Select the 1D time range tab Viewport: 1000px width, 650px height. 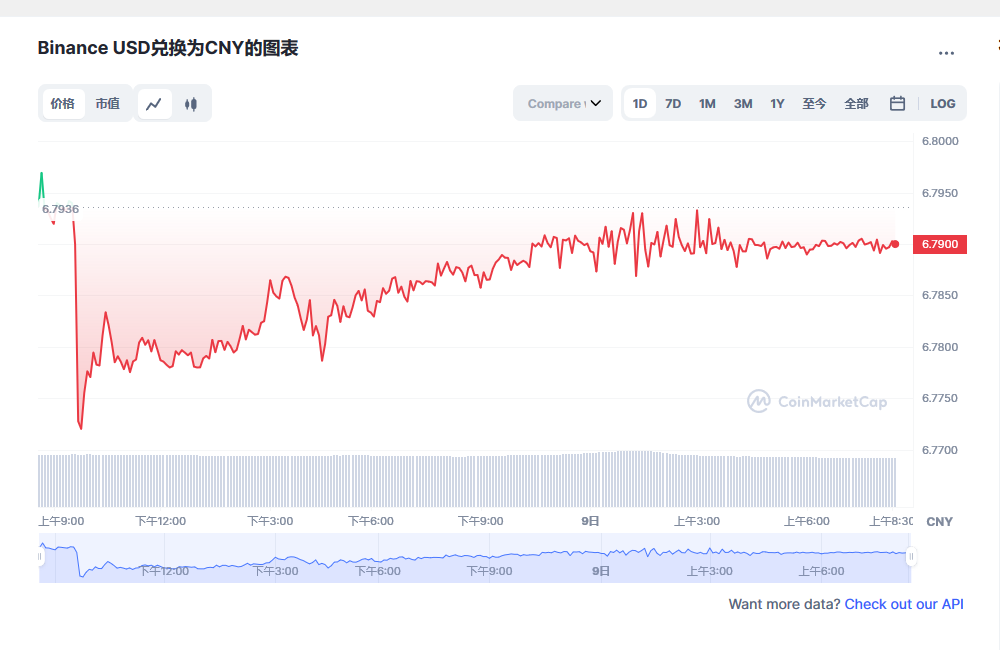point(640,103)
